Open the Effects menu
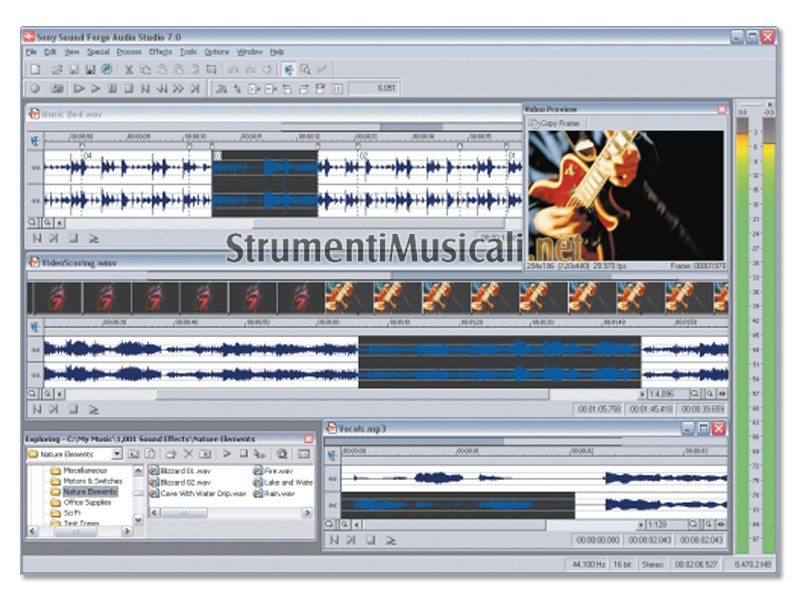This screenshot has height=600, width=800. click(x=160, y=51)
